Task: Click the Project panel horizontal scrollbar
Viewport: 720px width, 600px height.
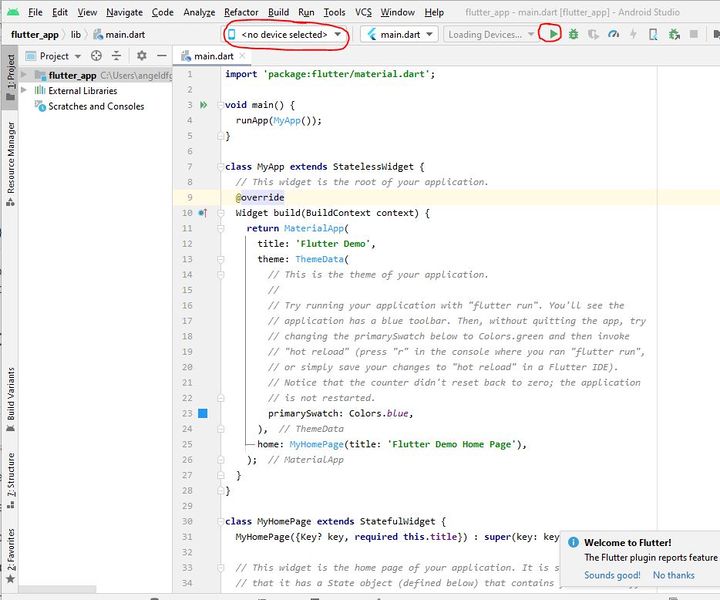Action: click(x=57, y=589)
